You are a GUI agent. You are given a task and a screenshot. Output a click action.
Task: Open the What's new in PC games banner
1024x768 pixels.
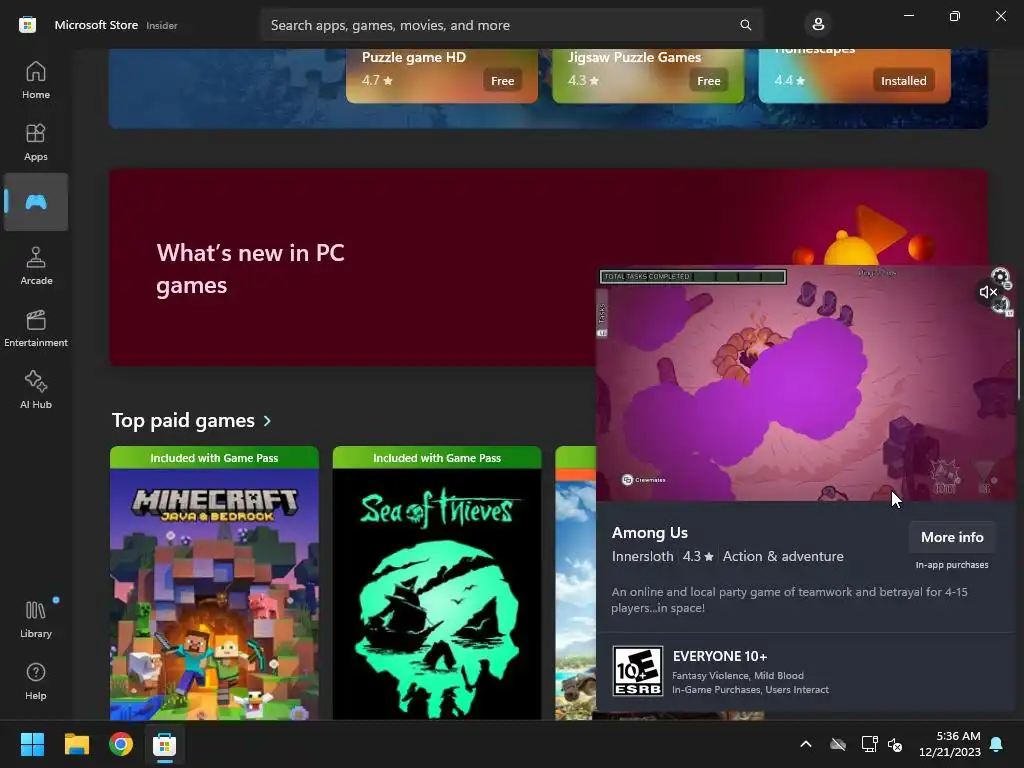pos(353,268)
